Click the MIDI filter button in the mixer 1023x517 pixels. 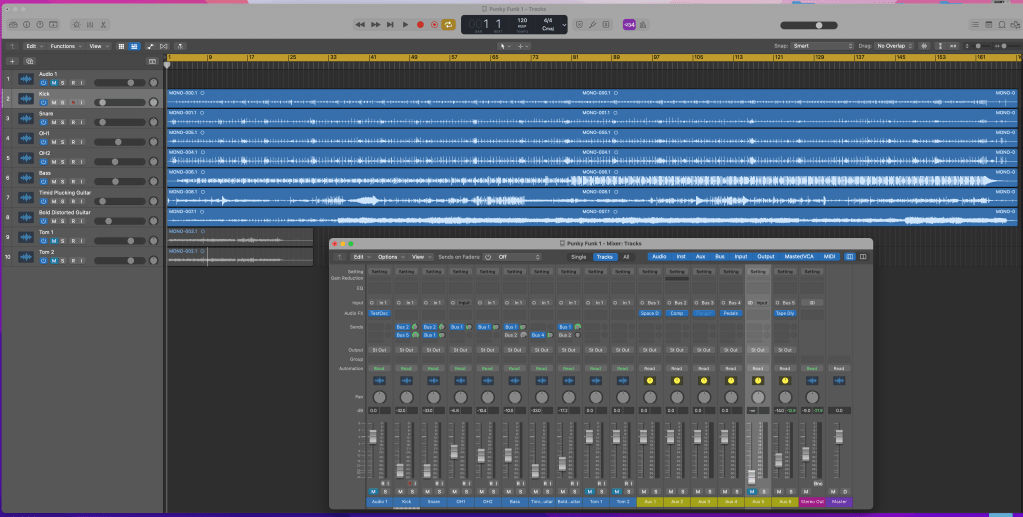pos(829,257)
